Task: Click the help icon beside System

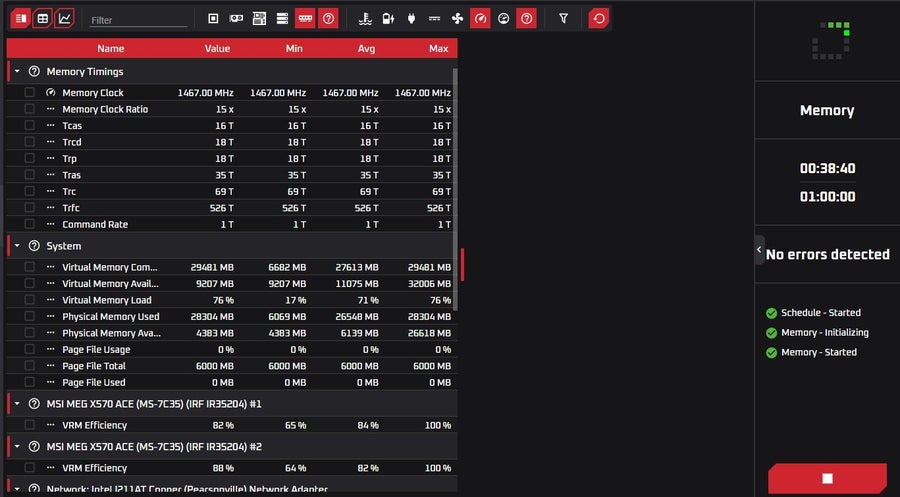Action: click(34, 246)
